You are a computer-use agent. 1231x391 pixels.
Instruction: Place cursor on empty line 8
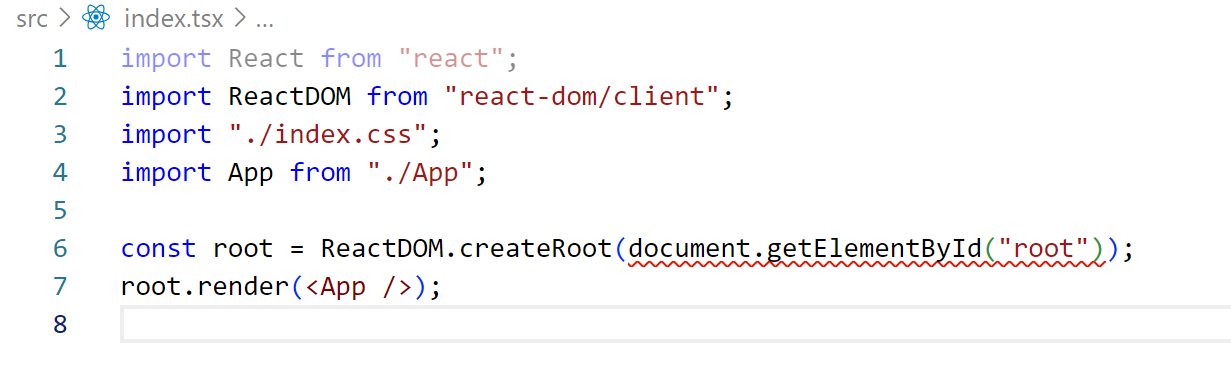tap(675, 324)
